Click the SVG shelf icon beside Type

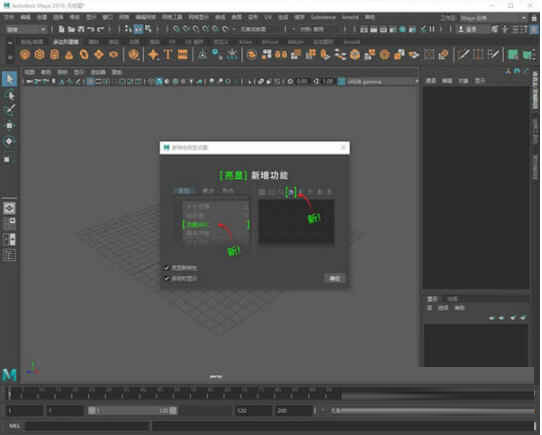click(183, 55)
